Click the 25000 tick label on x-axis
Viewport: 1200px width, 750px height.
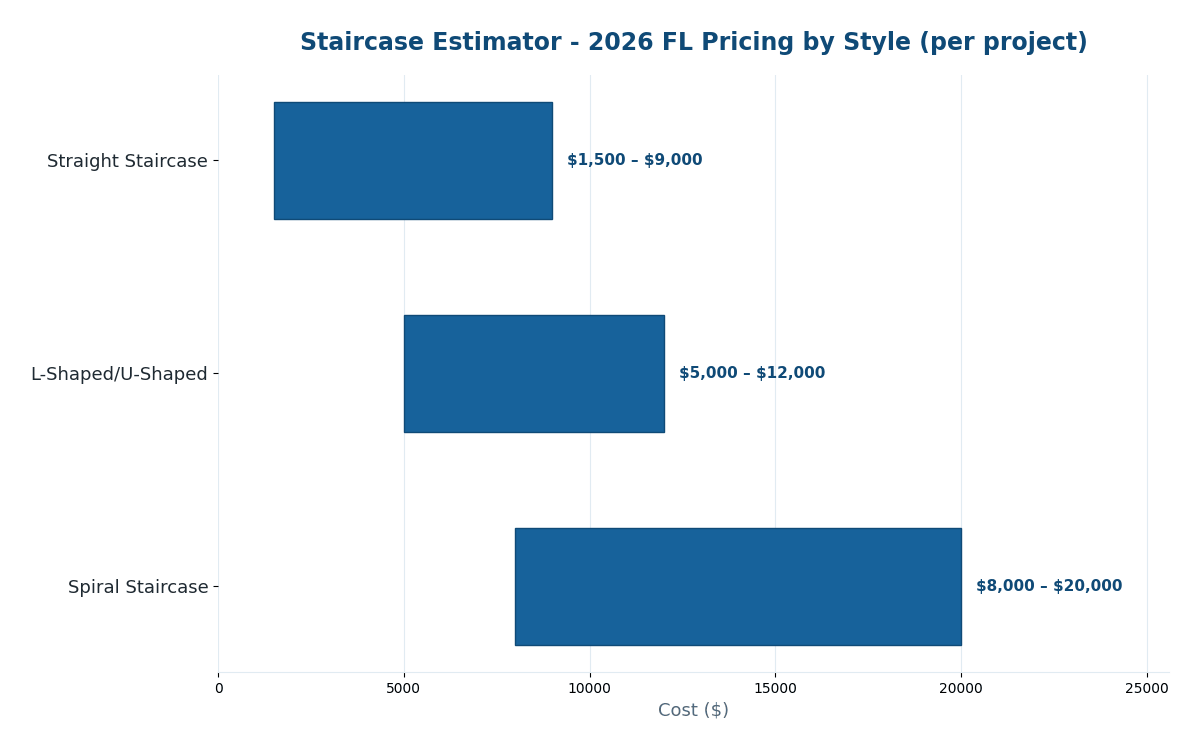point(1147,688)
